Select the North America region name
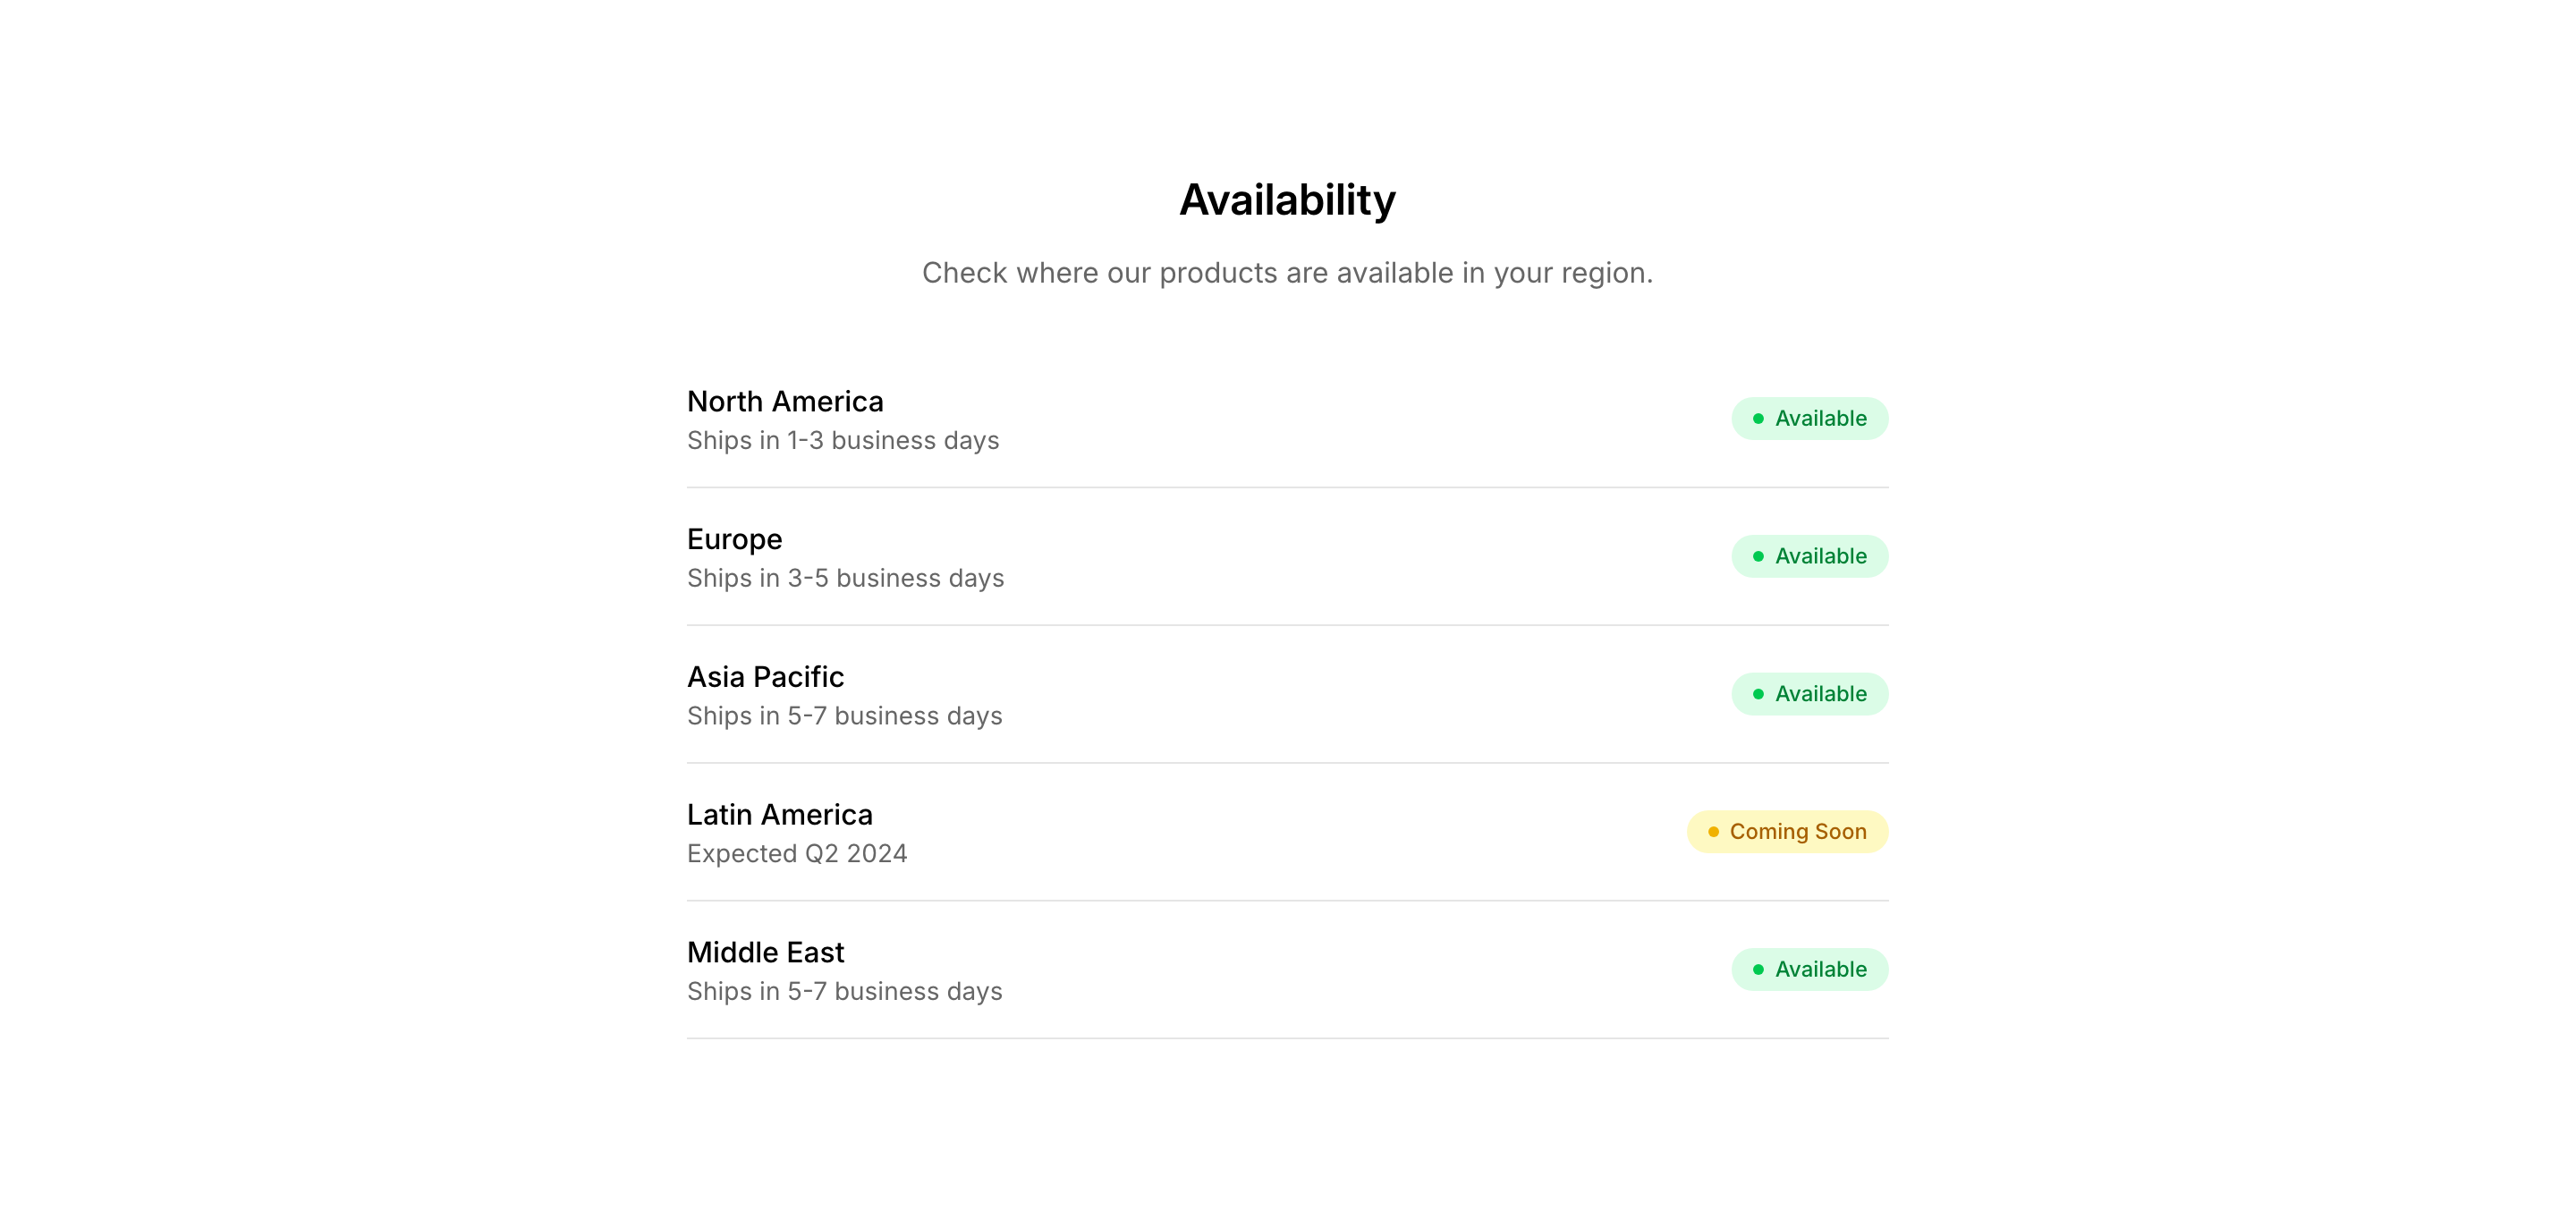2576x1211 pixels. tap(785, 402)
